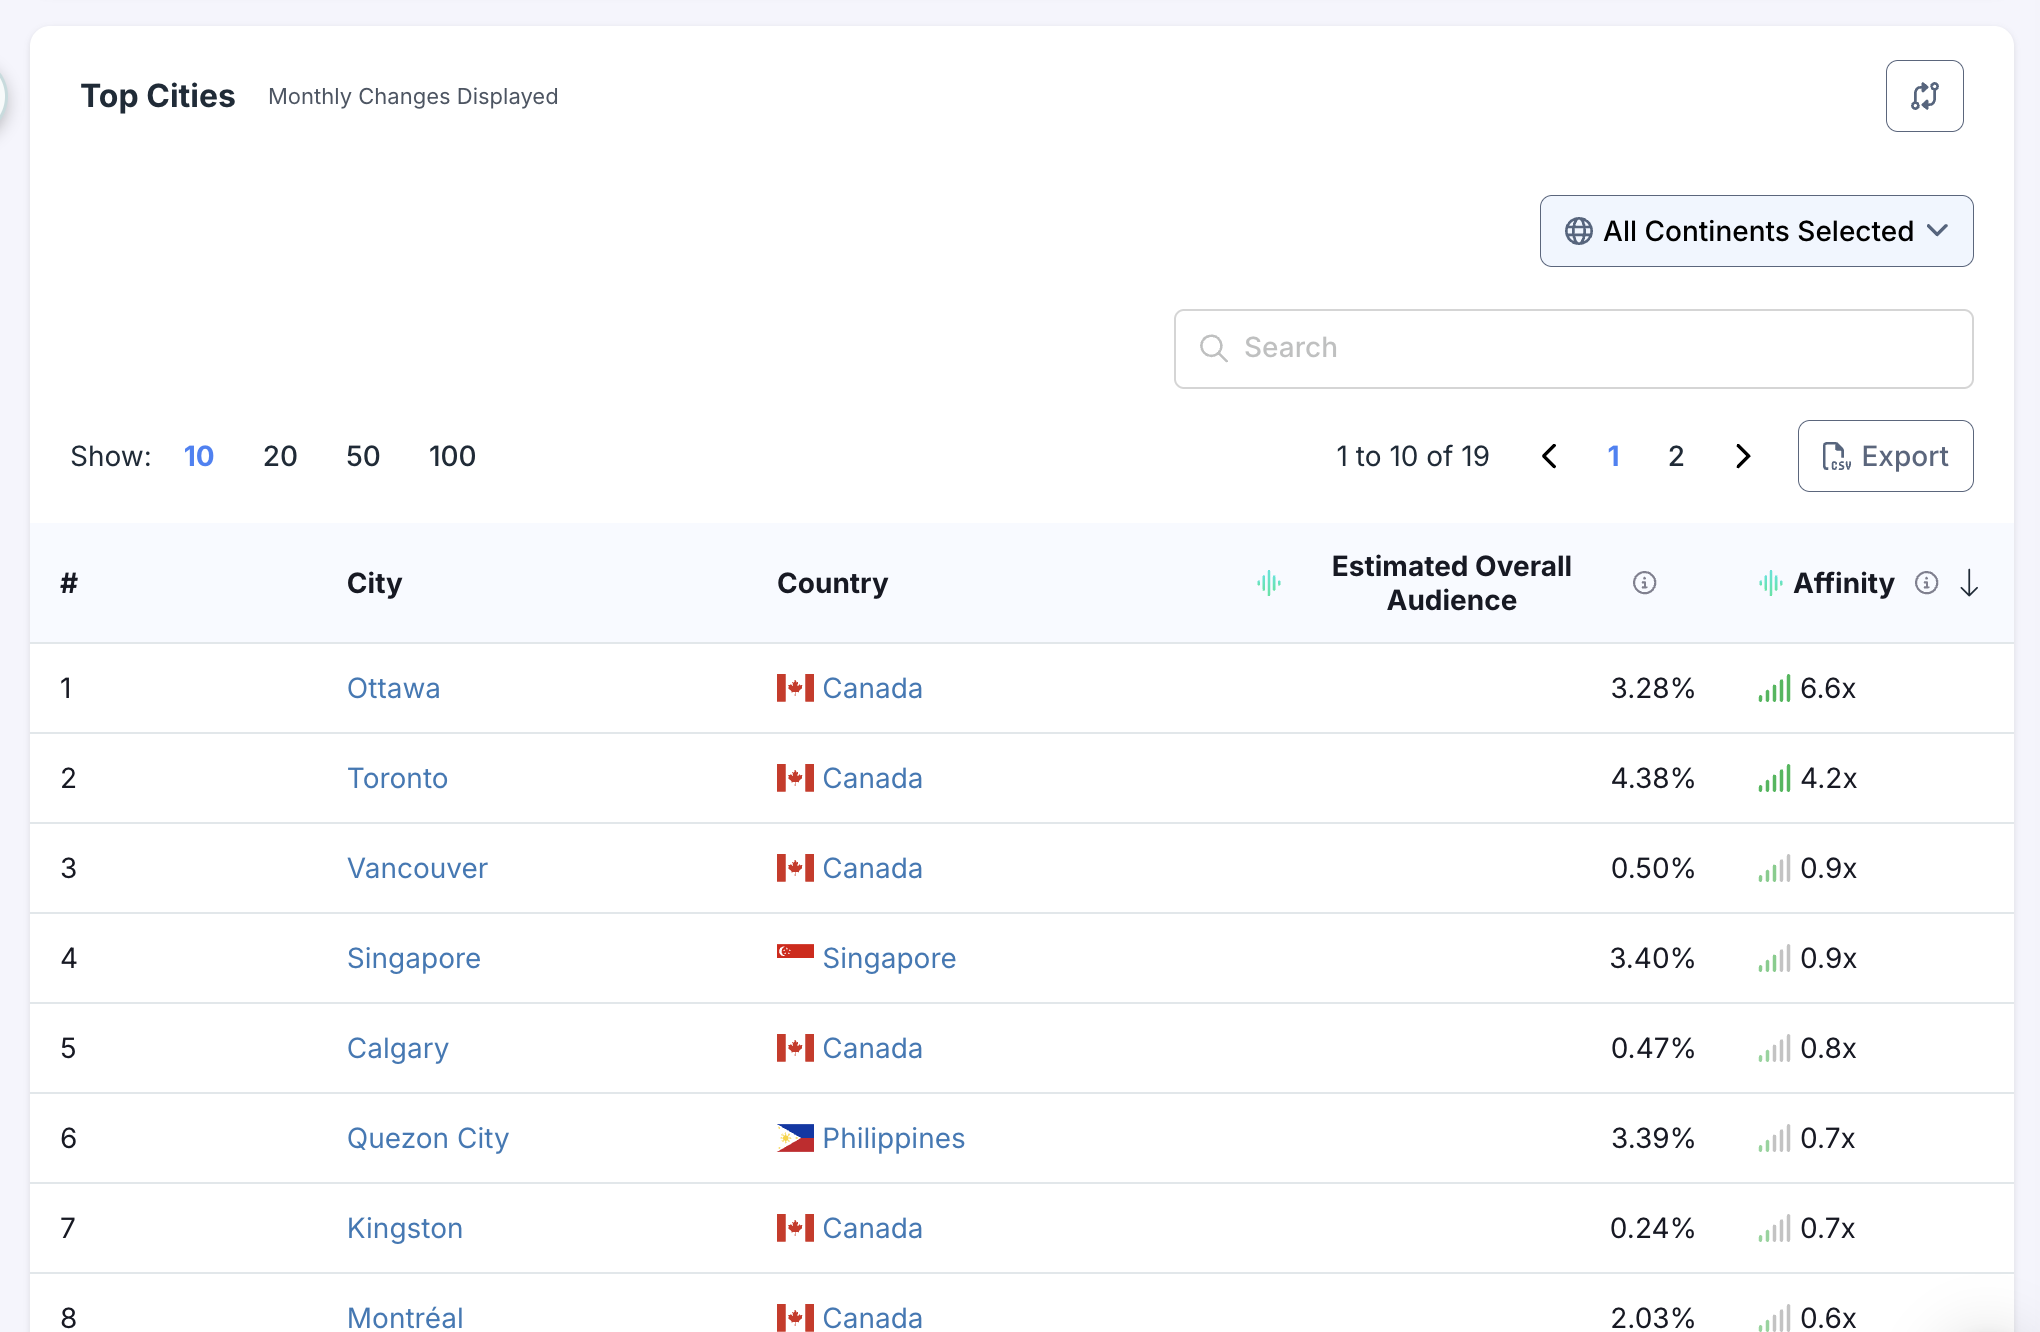2040x1332 pixels.
Task: Open the Kingston city link
Action: tap(404, 1228)
